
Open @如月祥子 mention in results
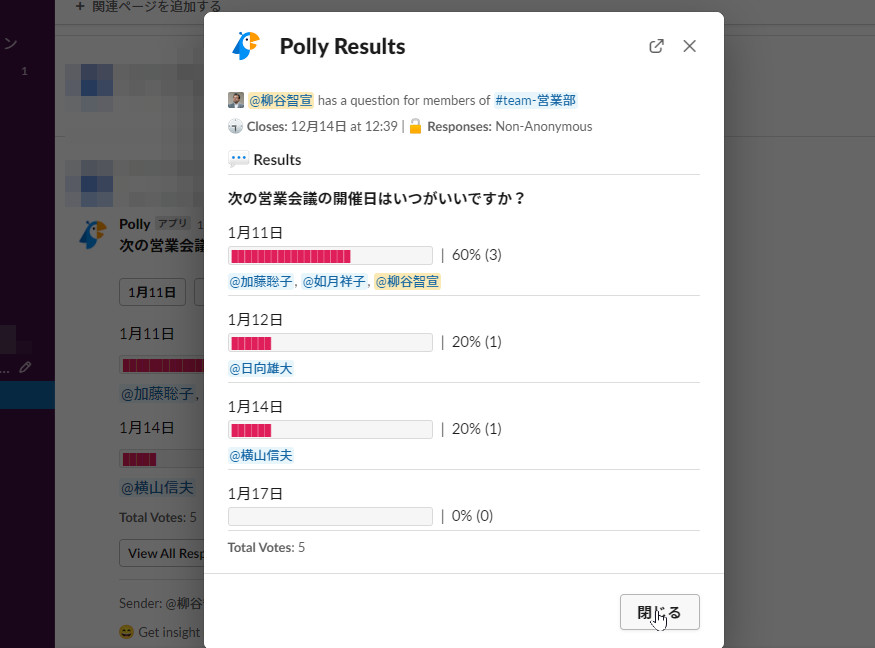point(335,282)
